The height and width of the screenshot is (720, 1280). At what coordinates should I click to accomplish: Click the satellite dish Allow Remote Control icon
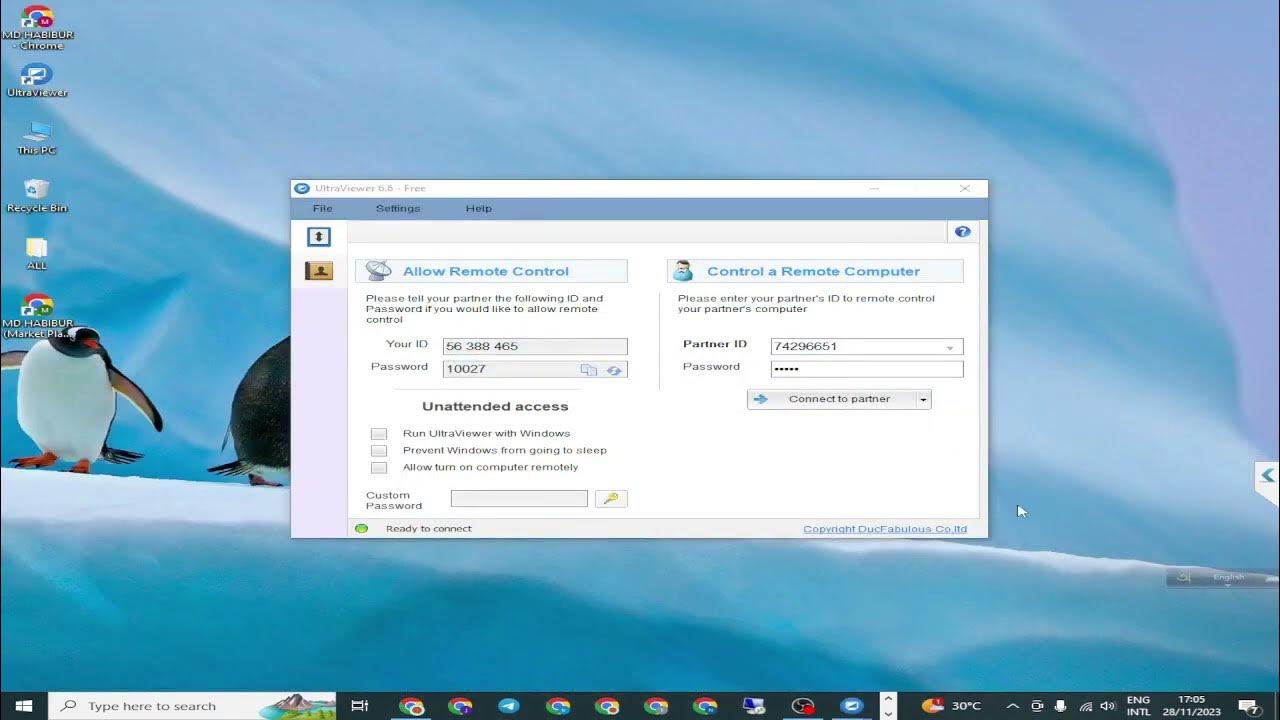[379, 271]
